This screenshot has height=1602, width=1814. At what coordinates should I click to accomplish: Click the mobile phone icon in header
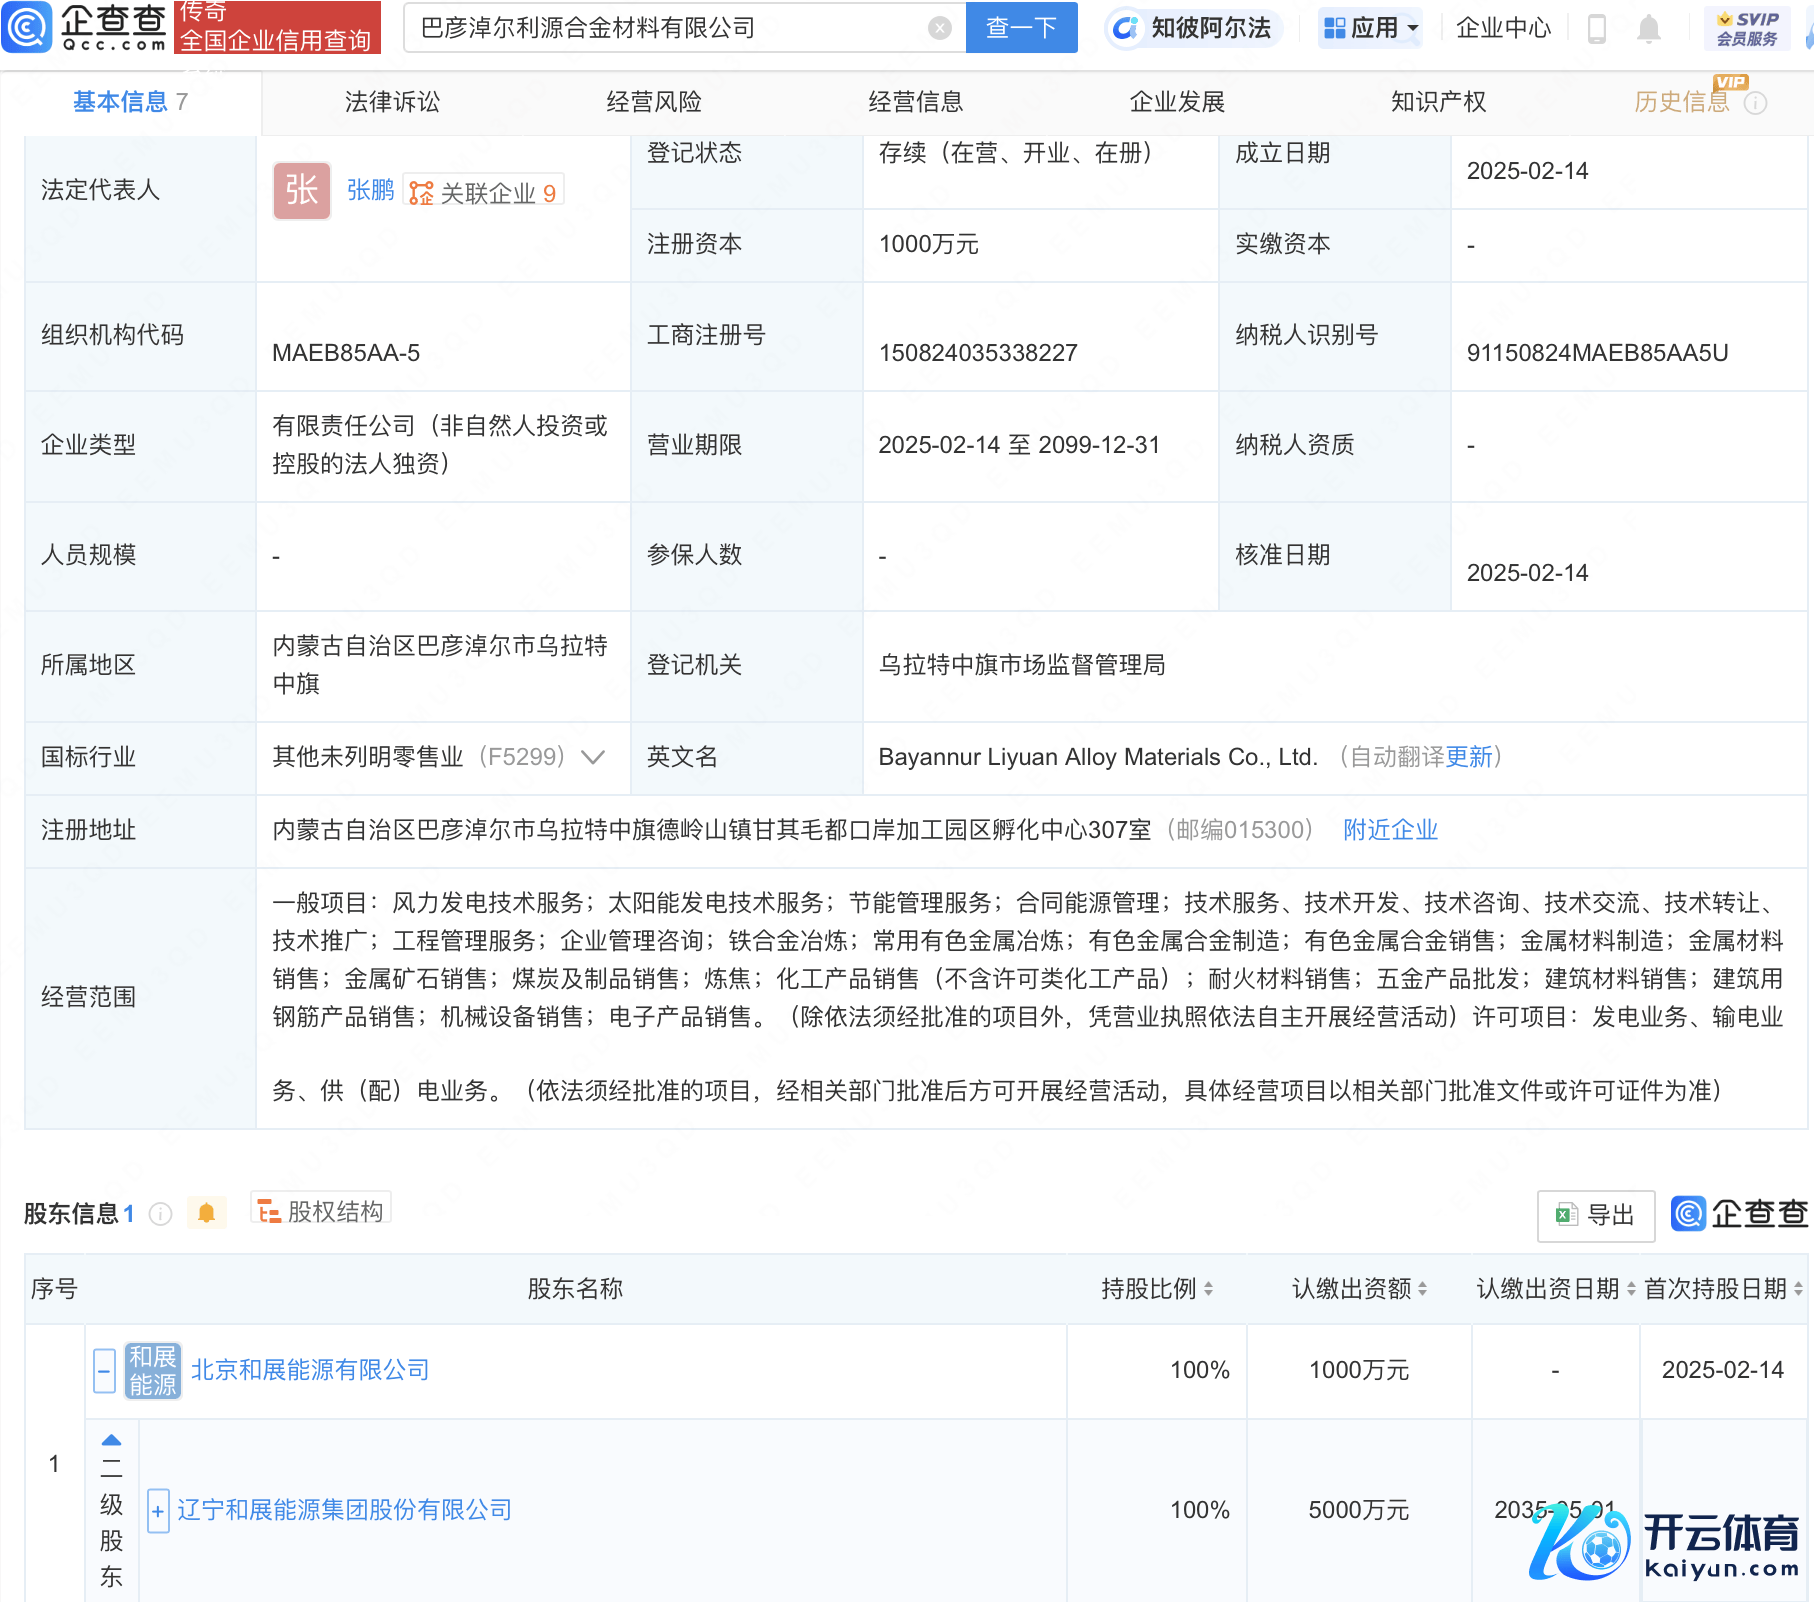1597,29
